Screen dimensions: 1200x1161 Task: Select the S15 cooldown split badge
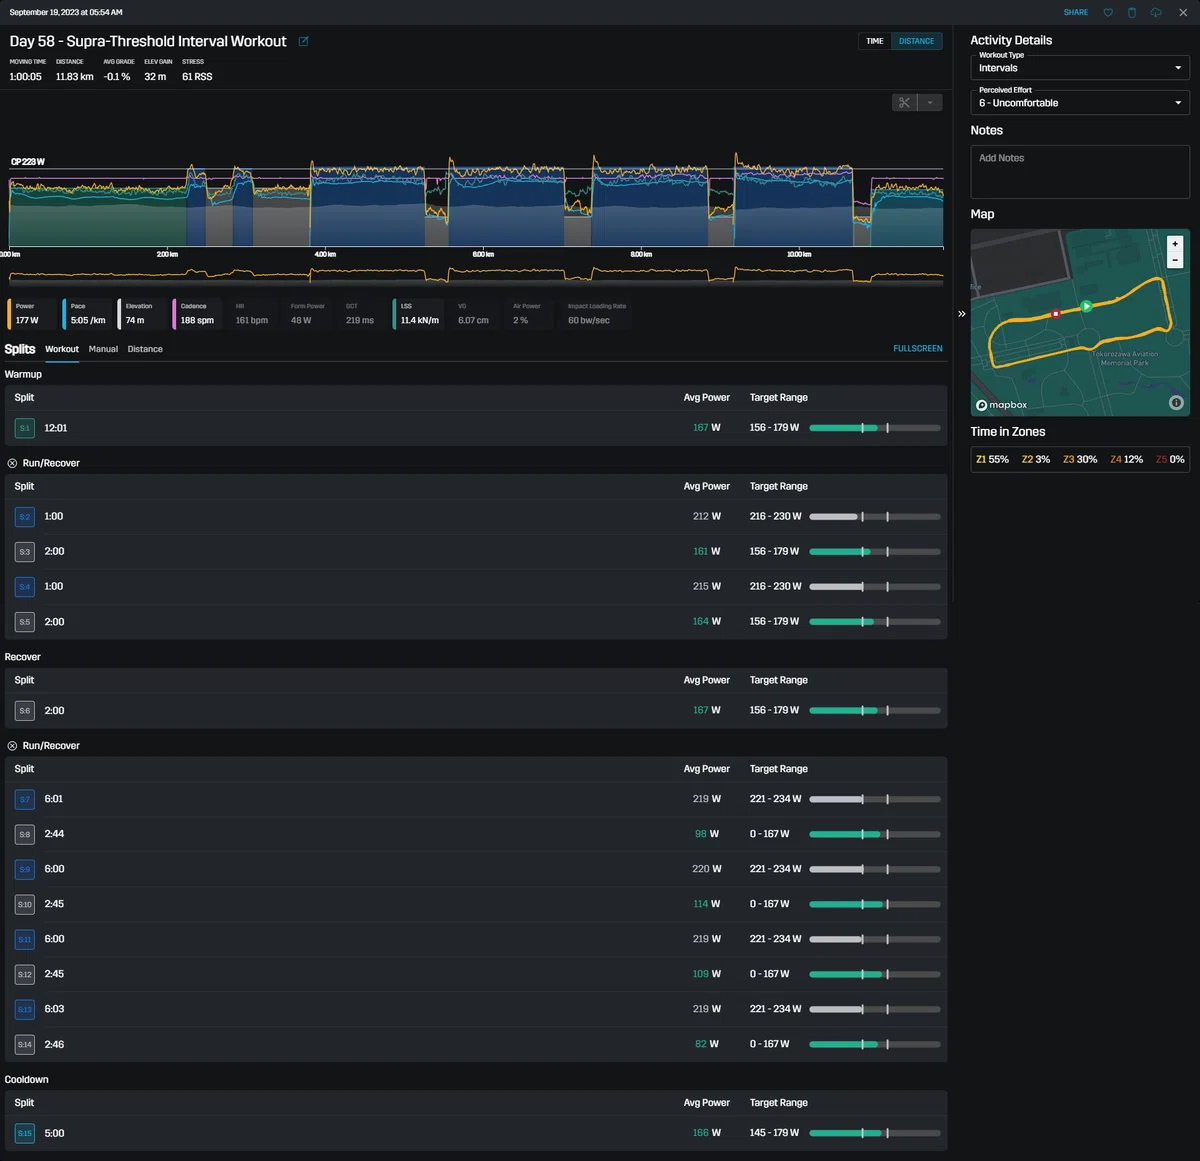25,1133
